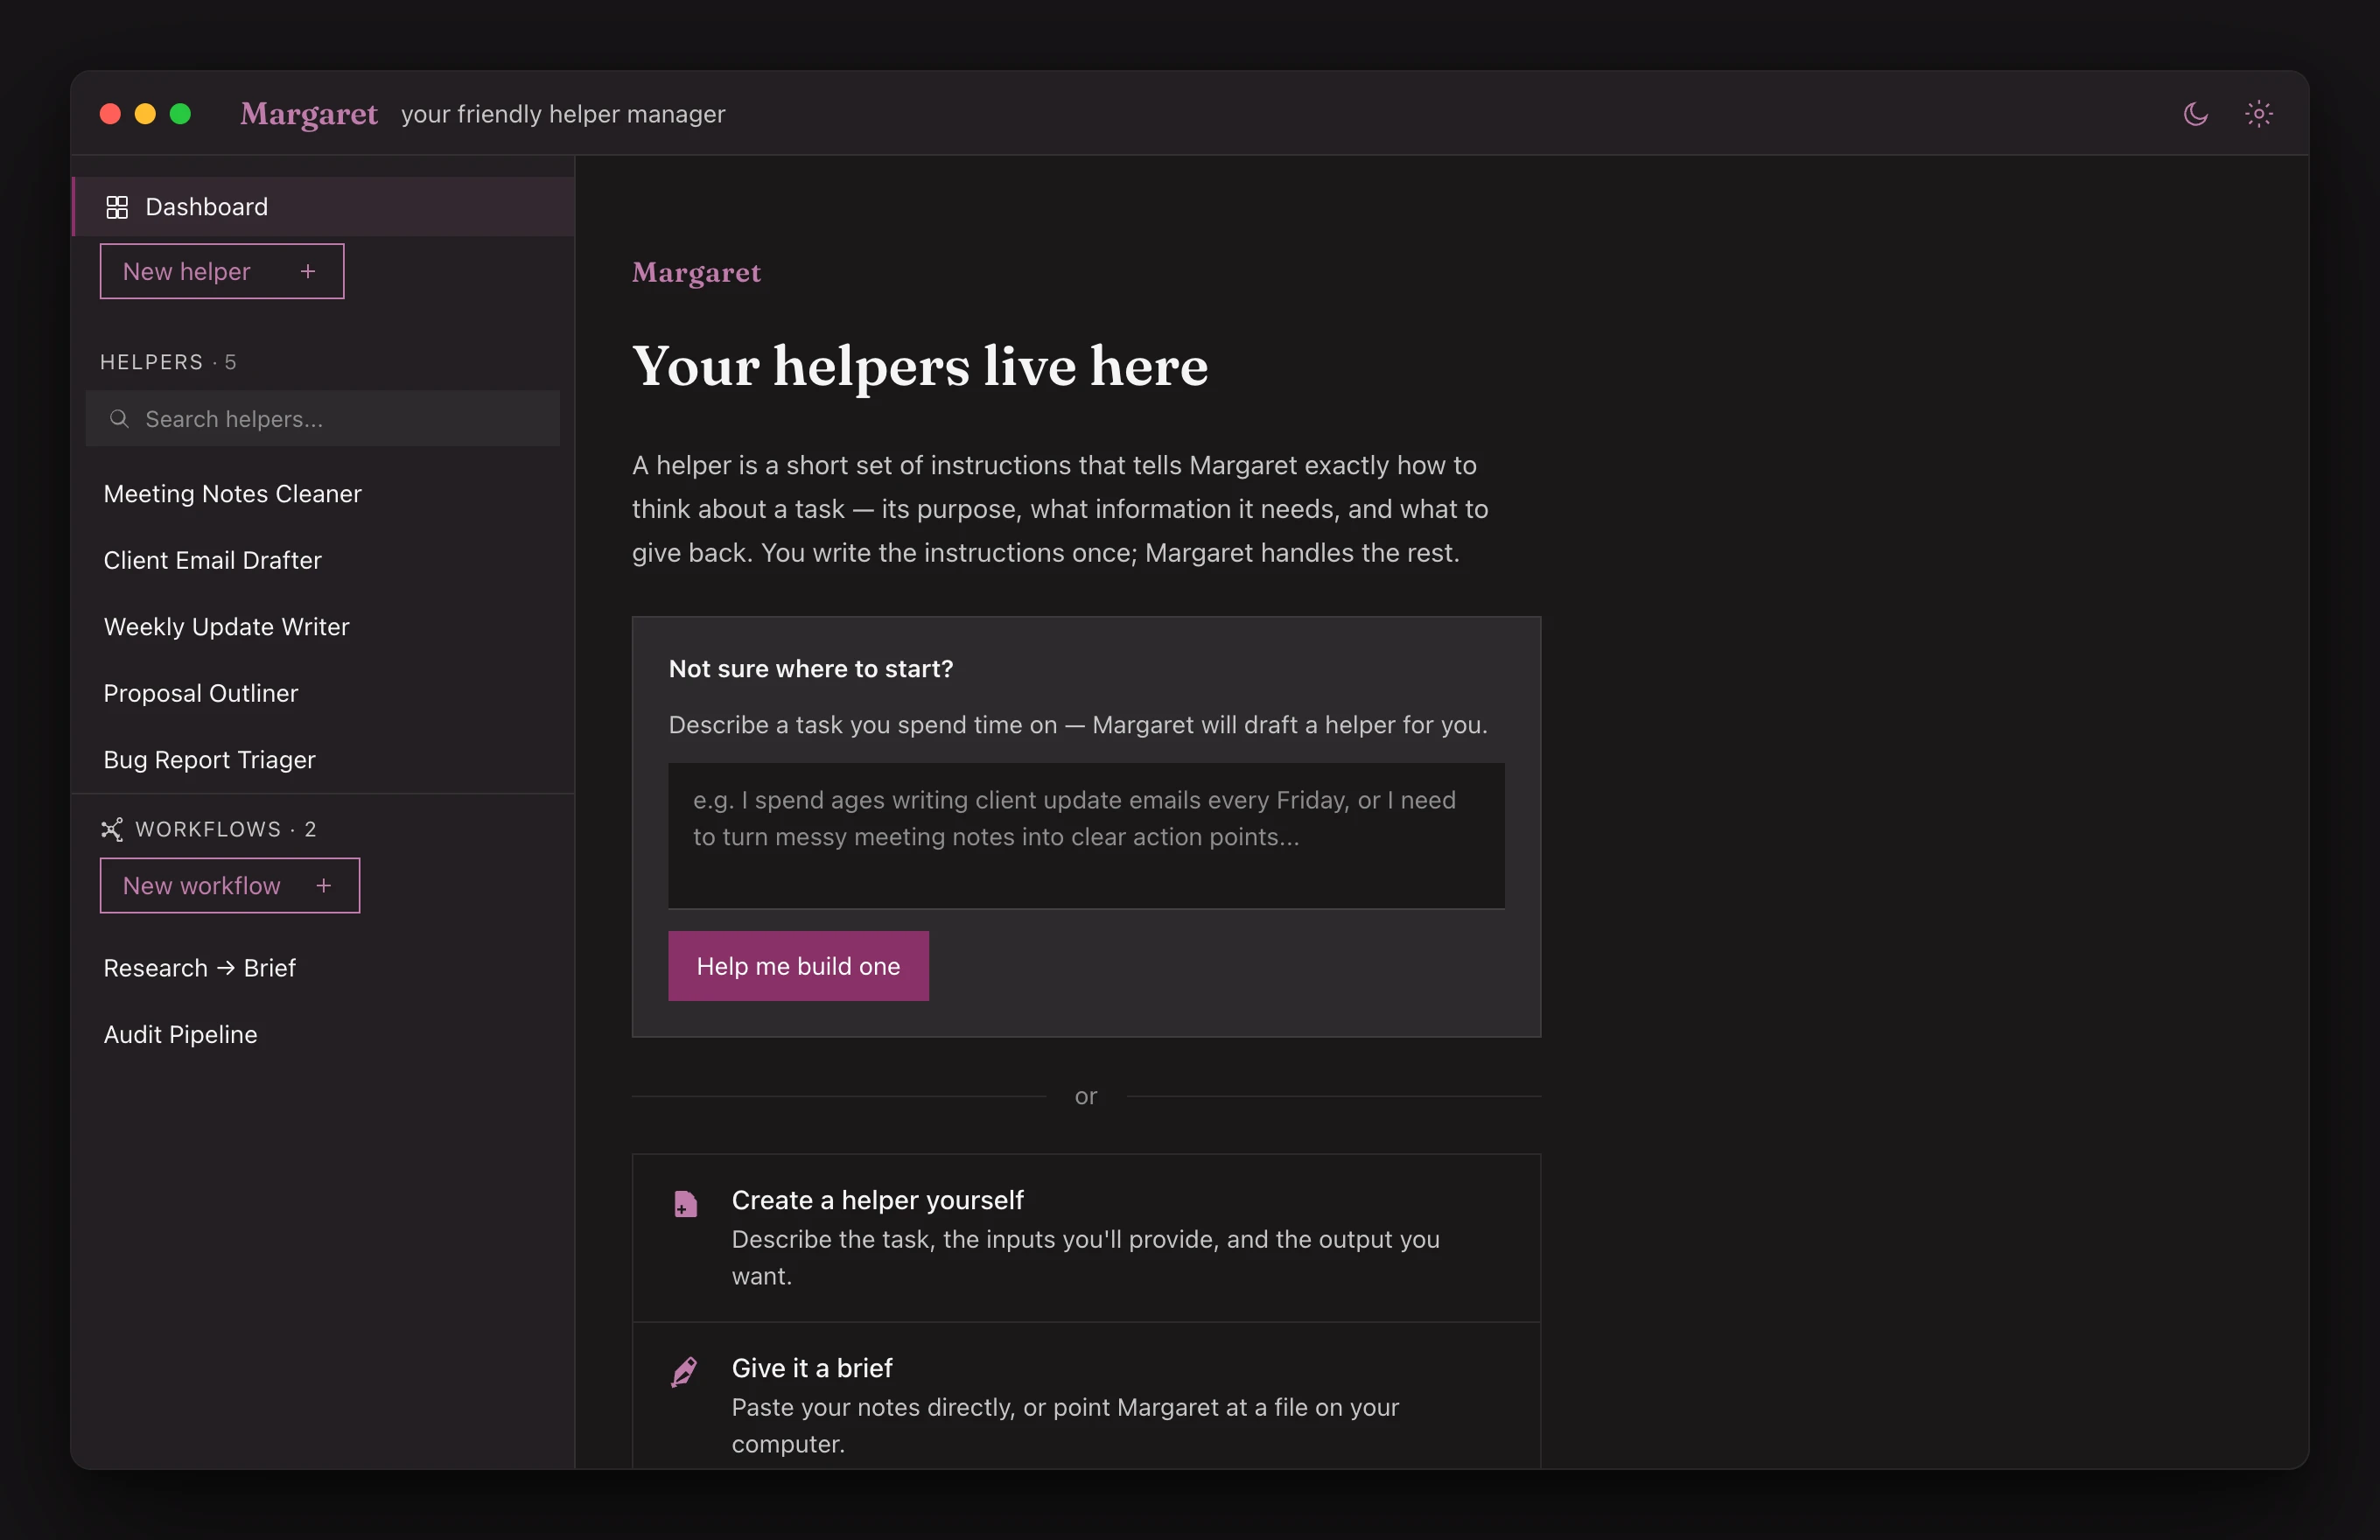Click the plus icon on New helper
Screen dimensions: 2380x1540
pos(308,271)
